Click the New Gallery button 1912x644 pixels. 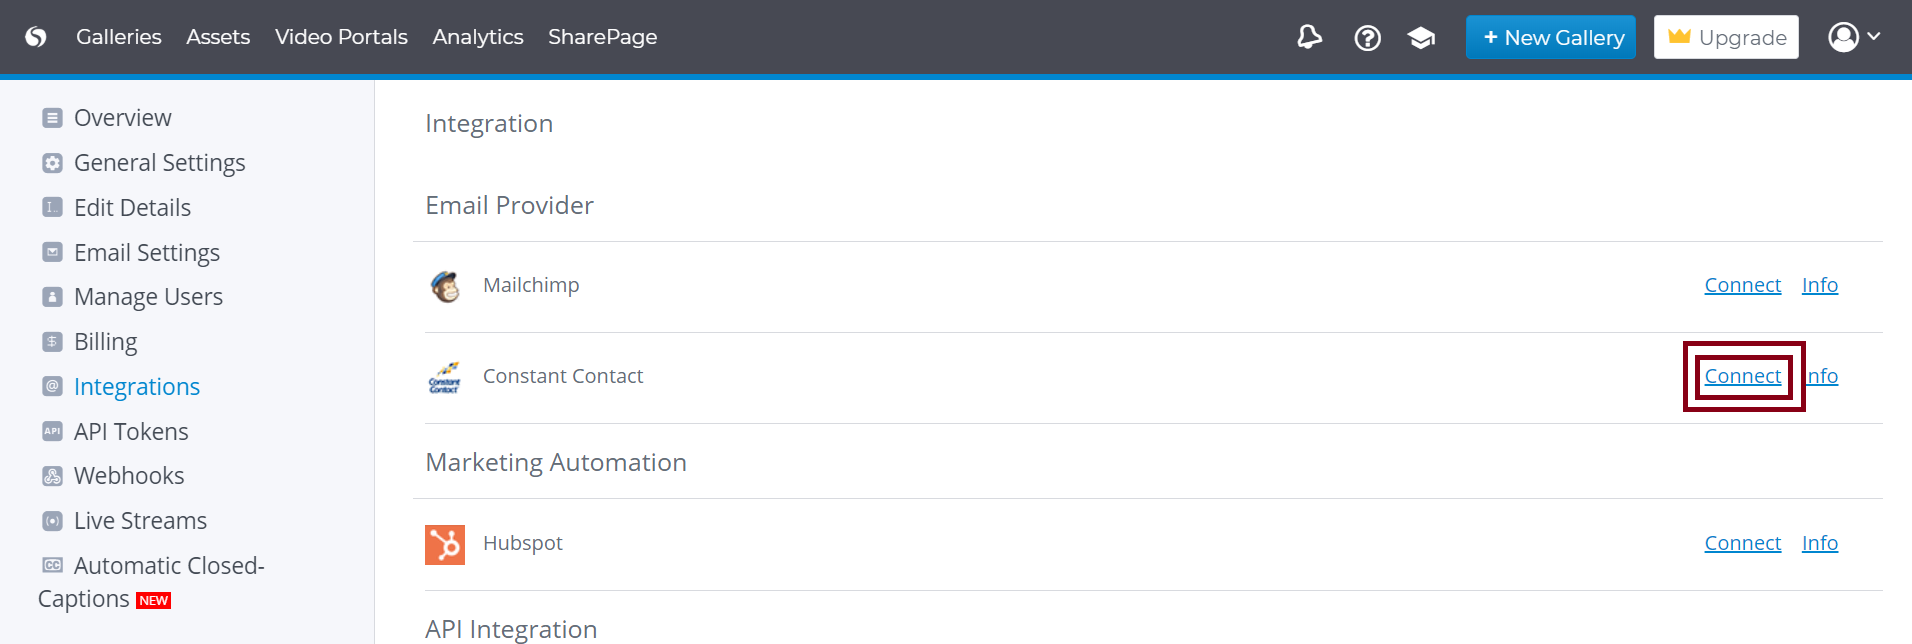tap(1550, 37)
